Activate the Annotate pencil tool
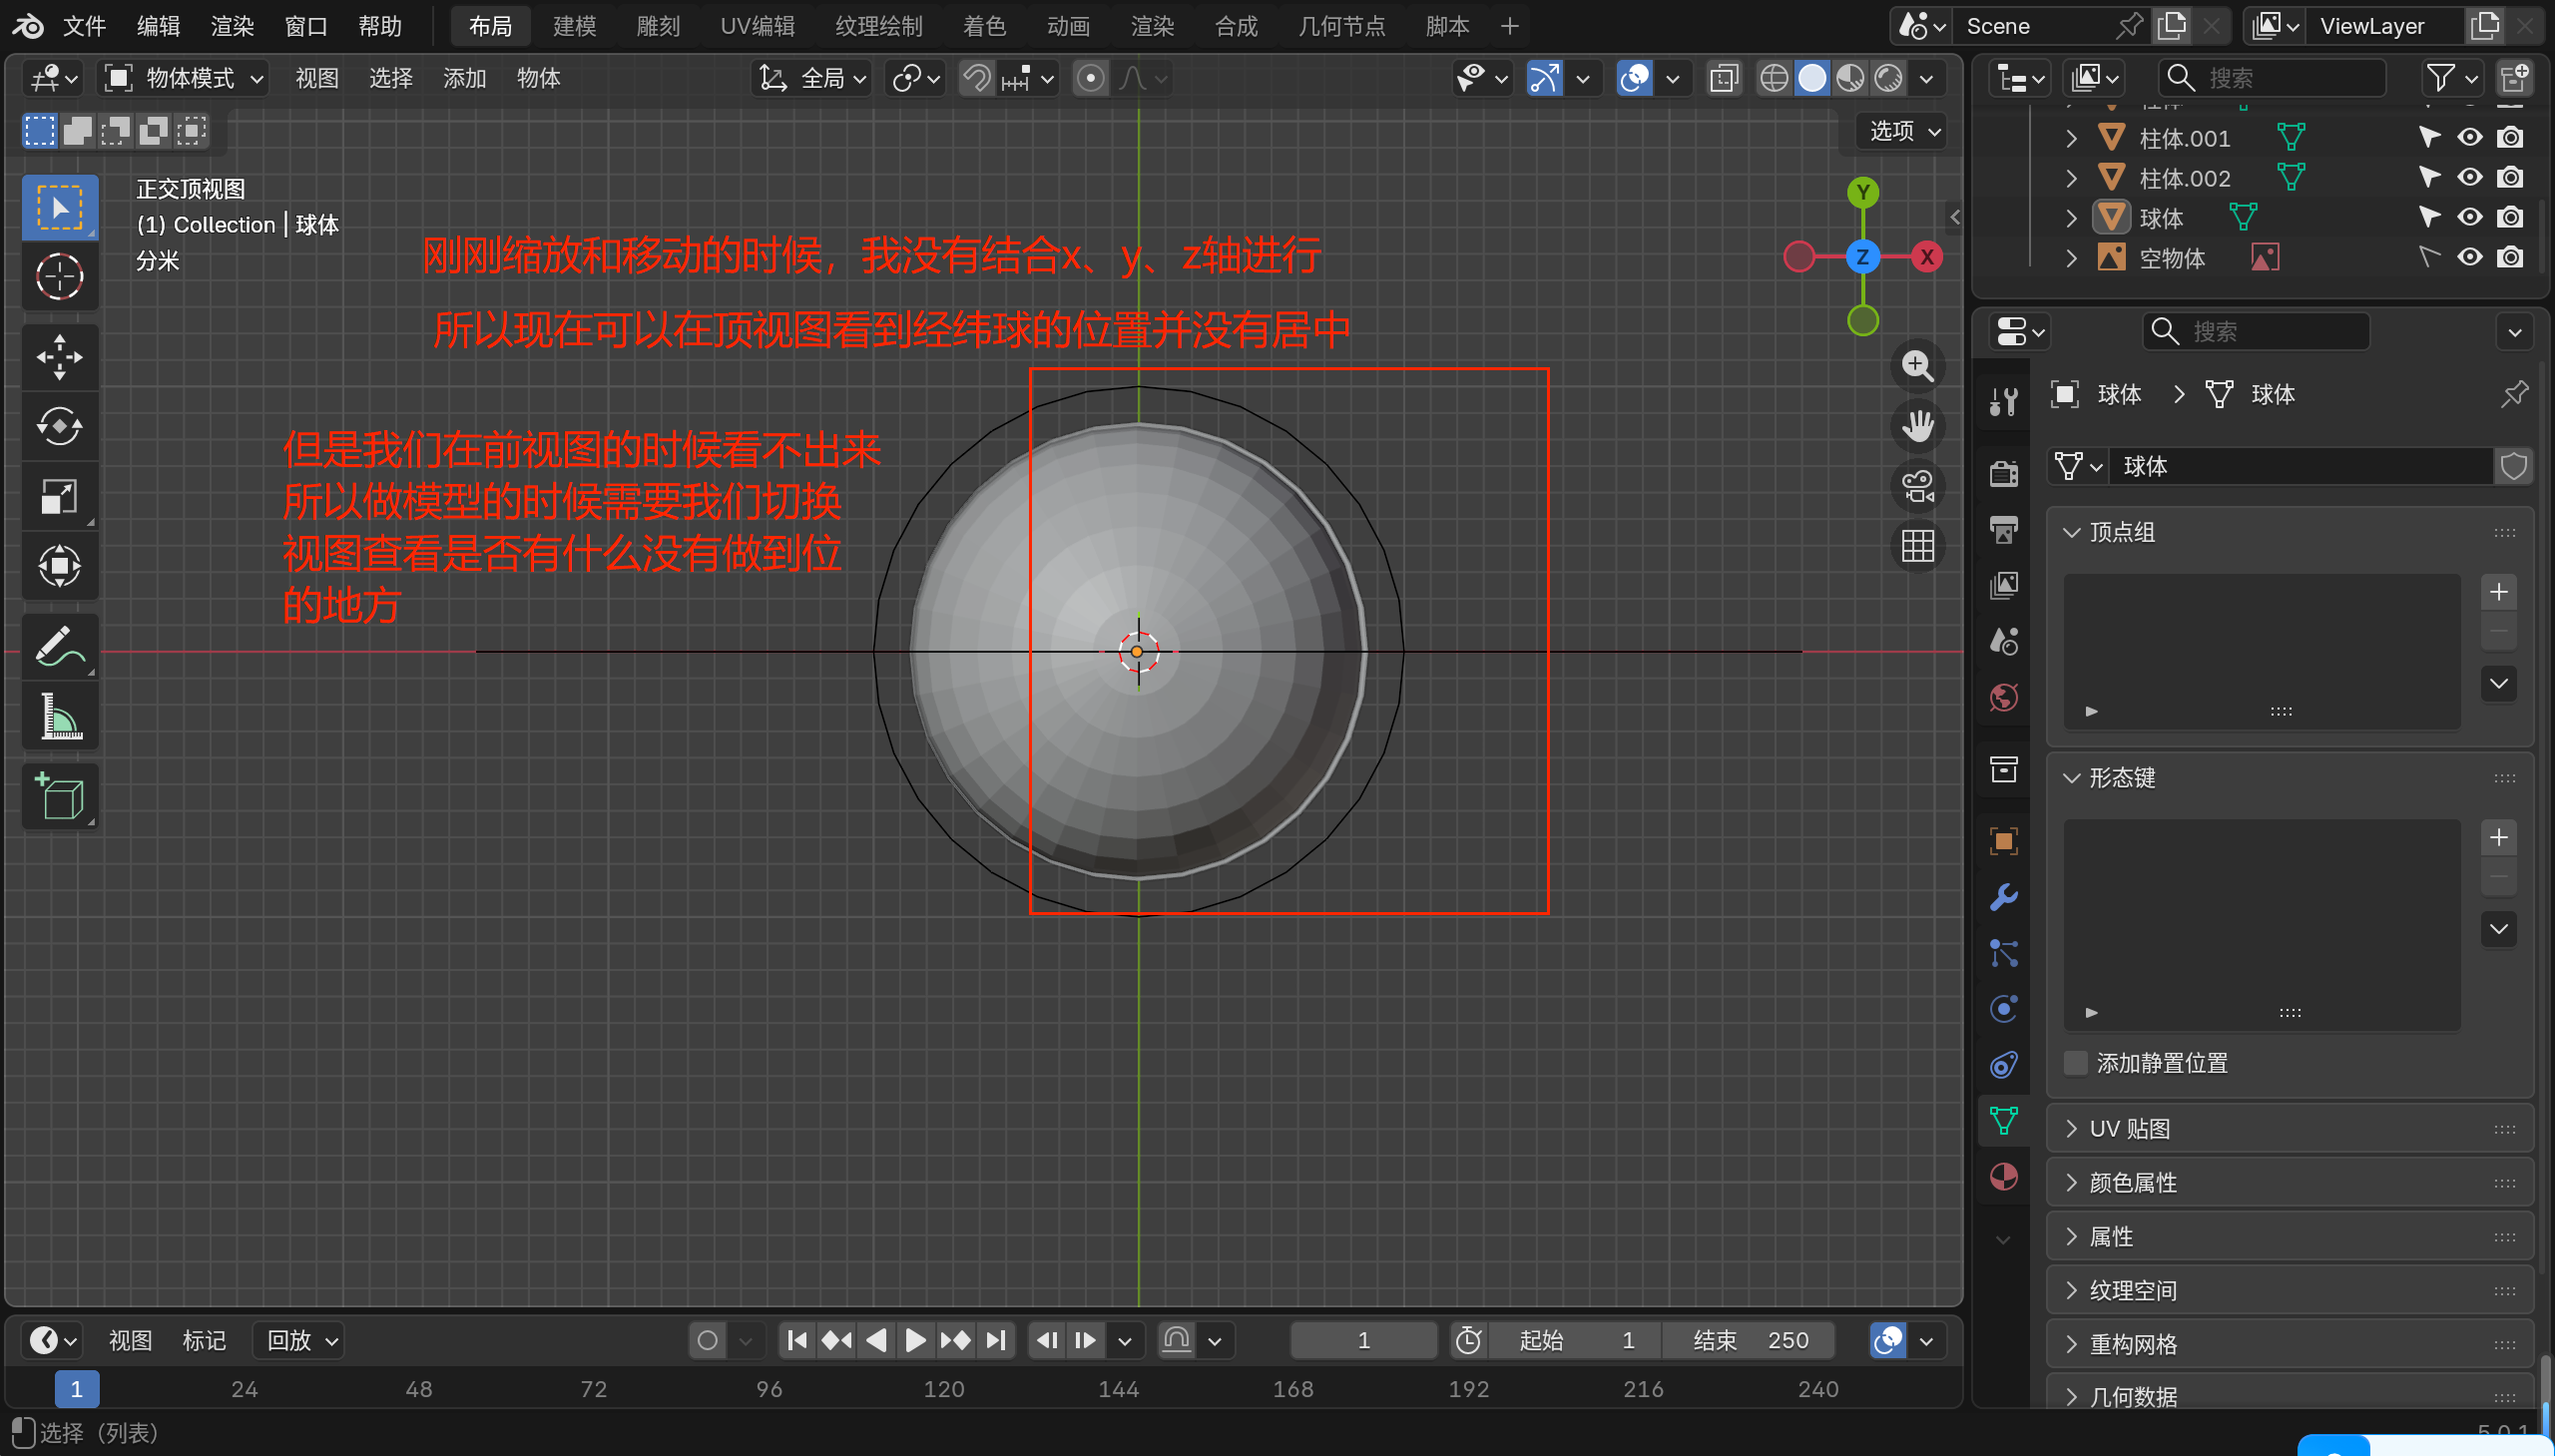Screen dimensions: 2555x1456 coord(59,646)
